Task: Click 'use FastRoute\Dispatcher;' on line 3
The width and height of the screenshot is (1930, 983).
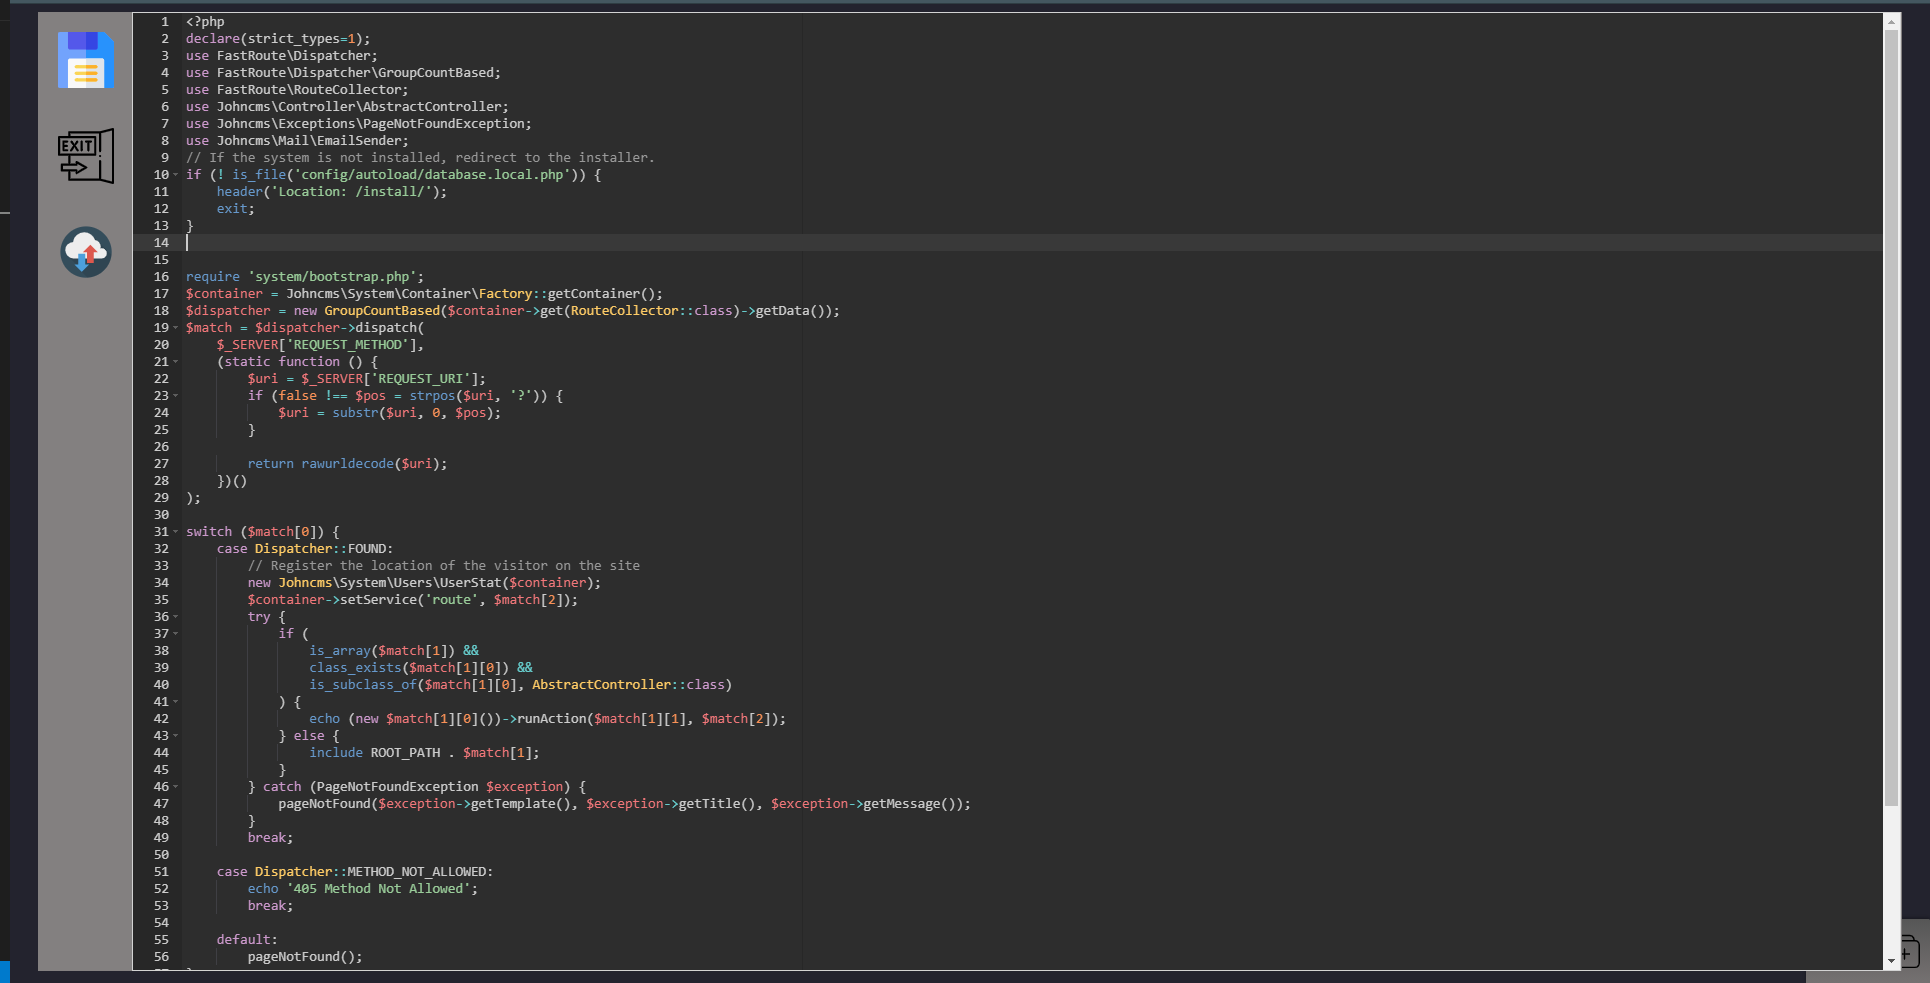Action: point(282,56)
